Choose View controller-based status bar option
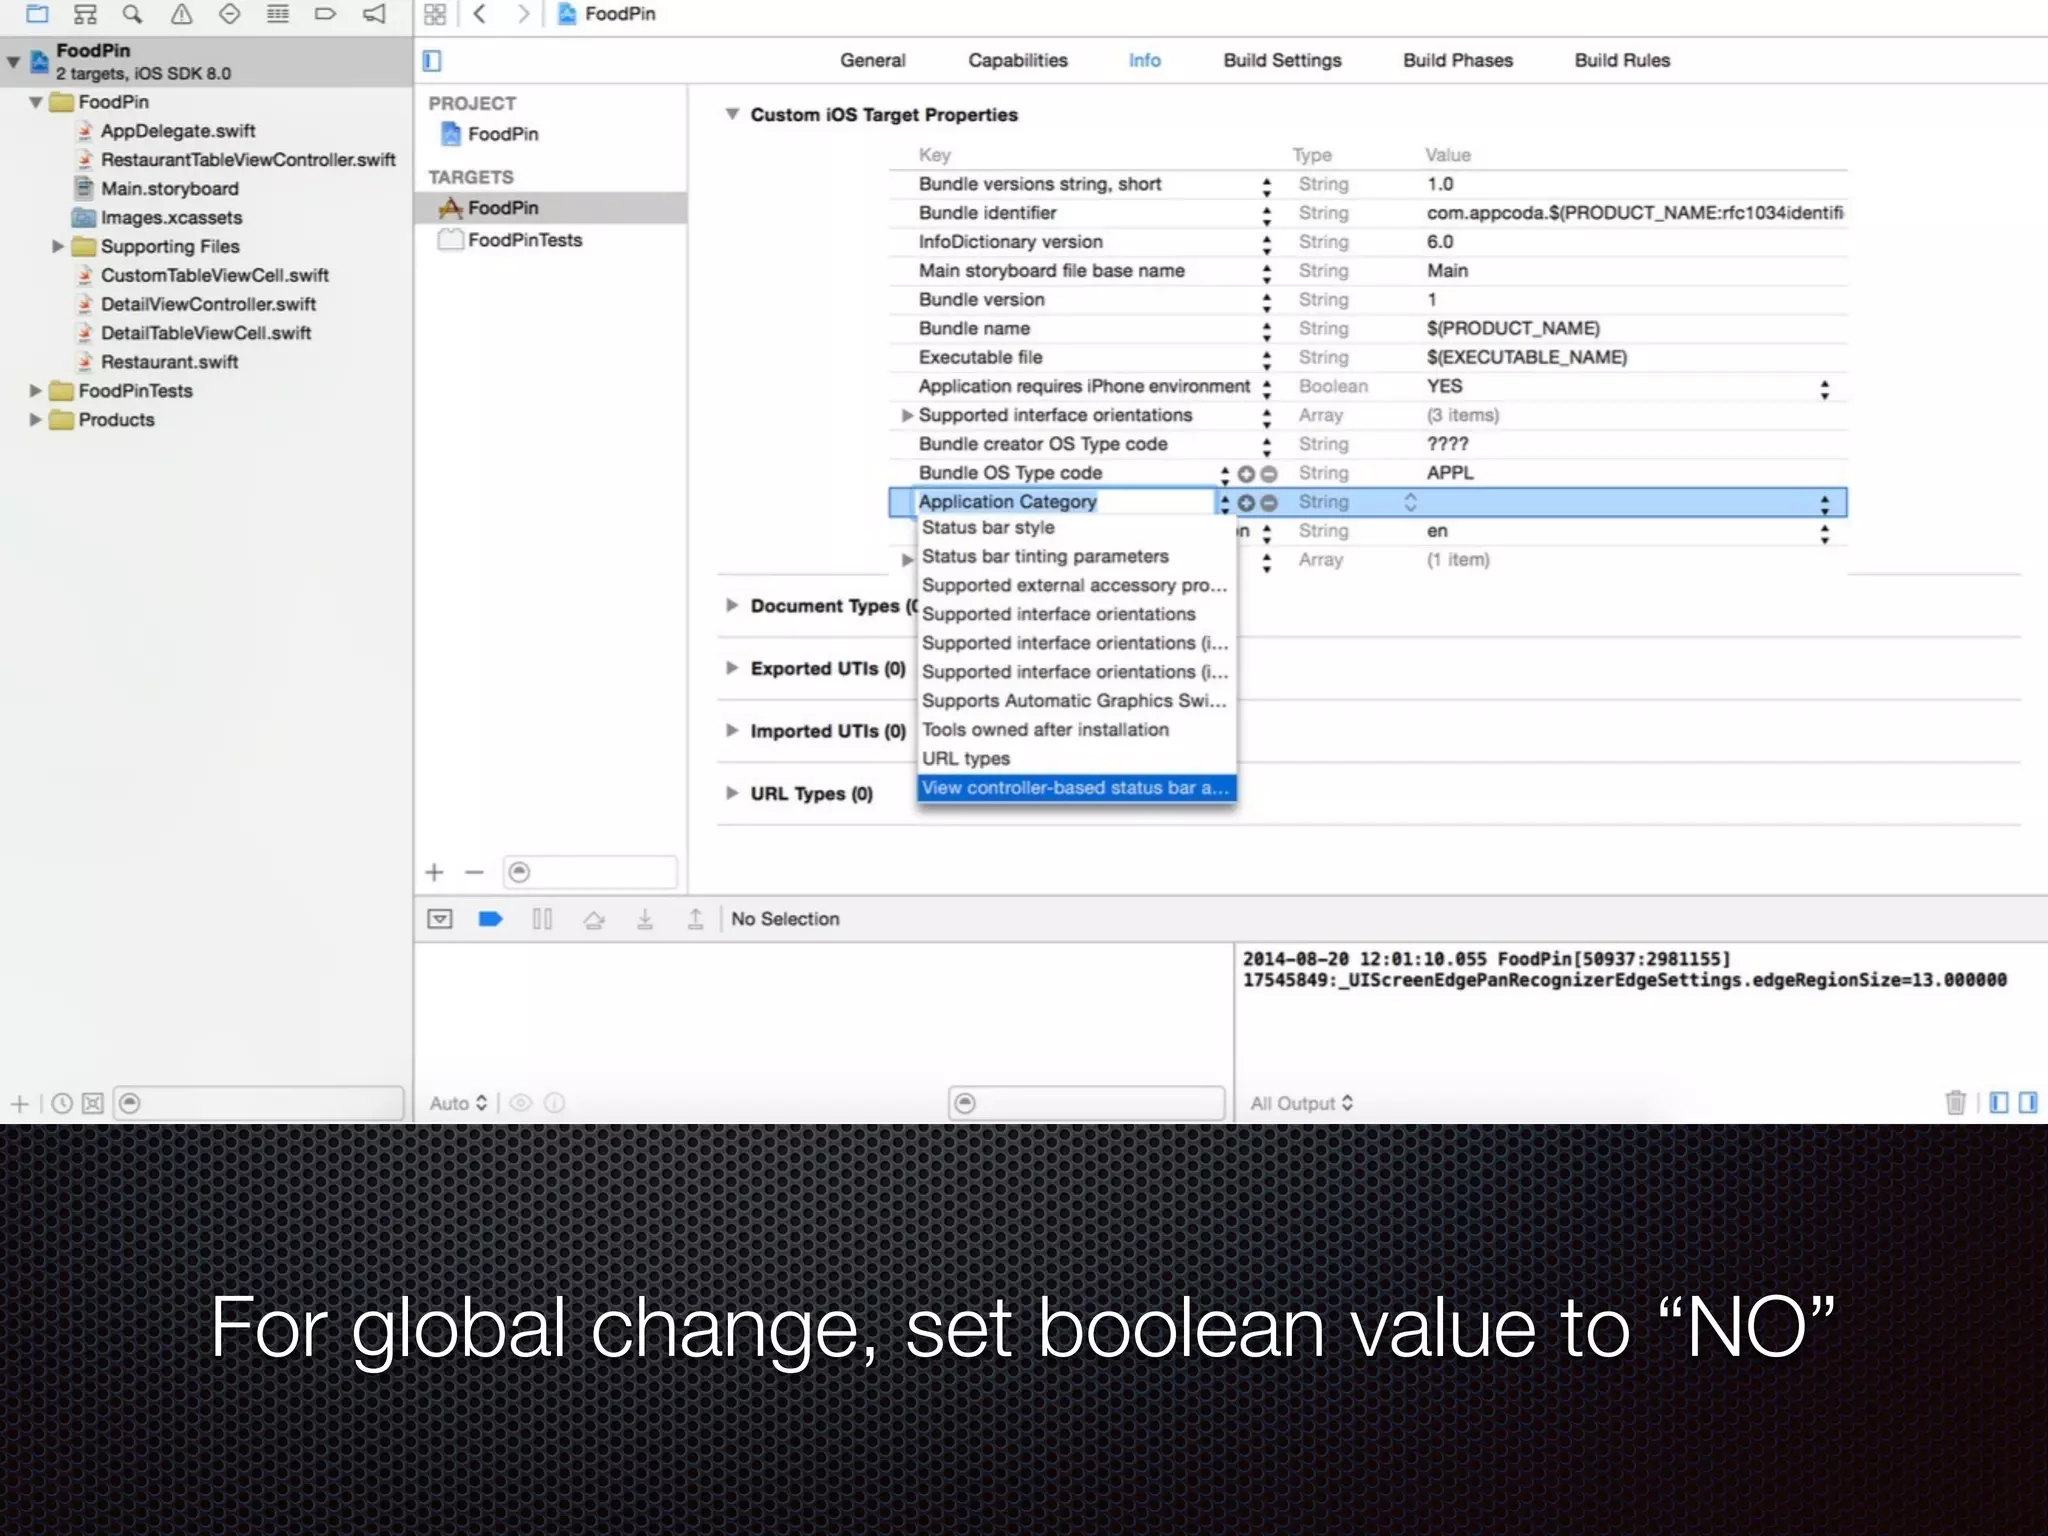Image resolution: width=2048 pixels, height=1536 pixels. tap(1077, 788)
